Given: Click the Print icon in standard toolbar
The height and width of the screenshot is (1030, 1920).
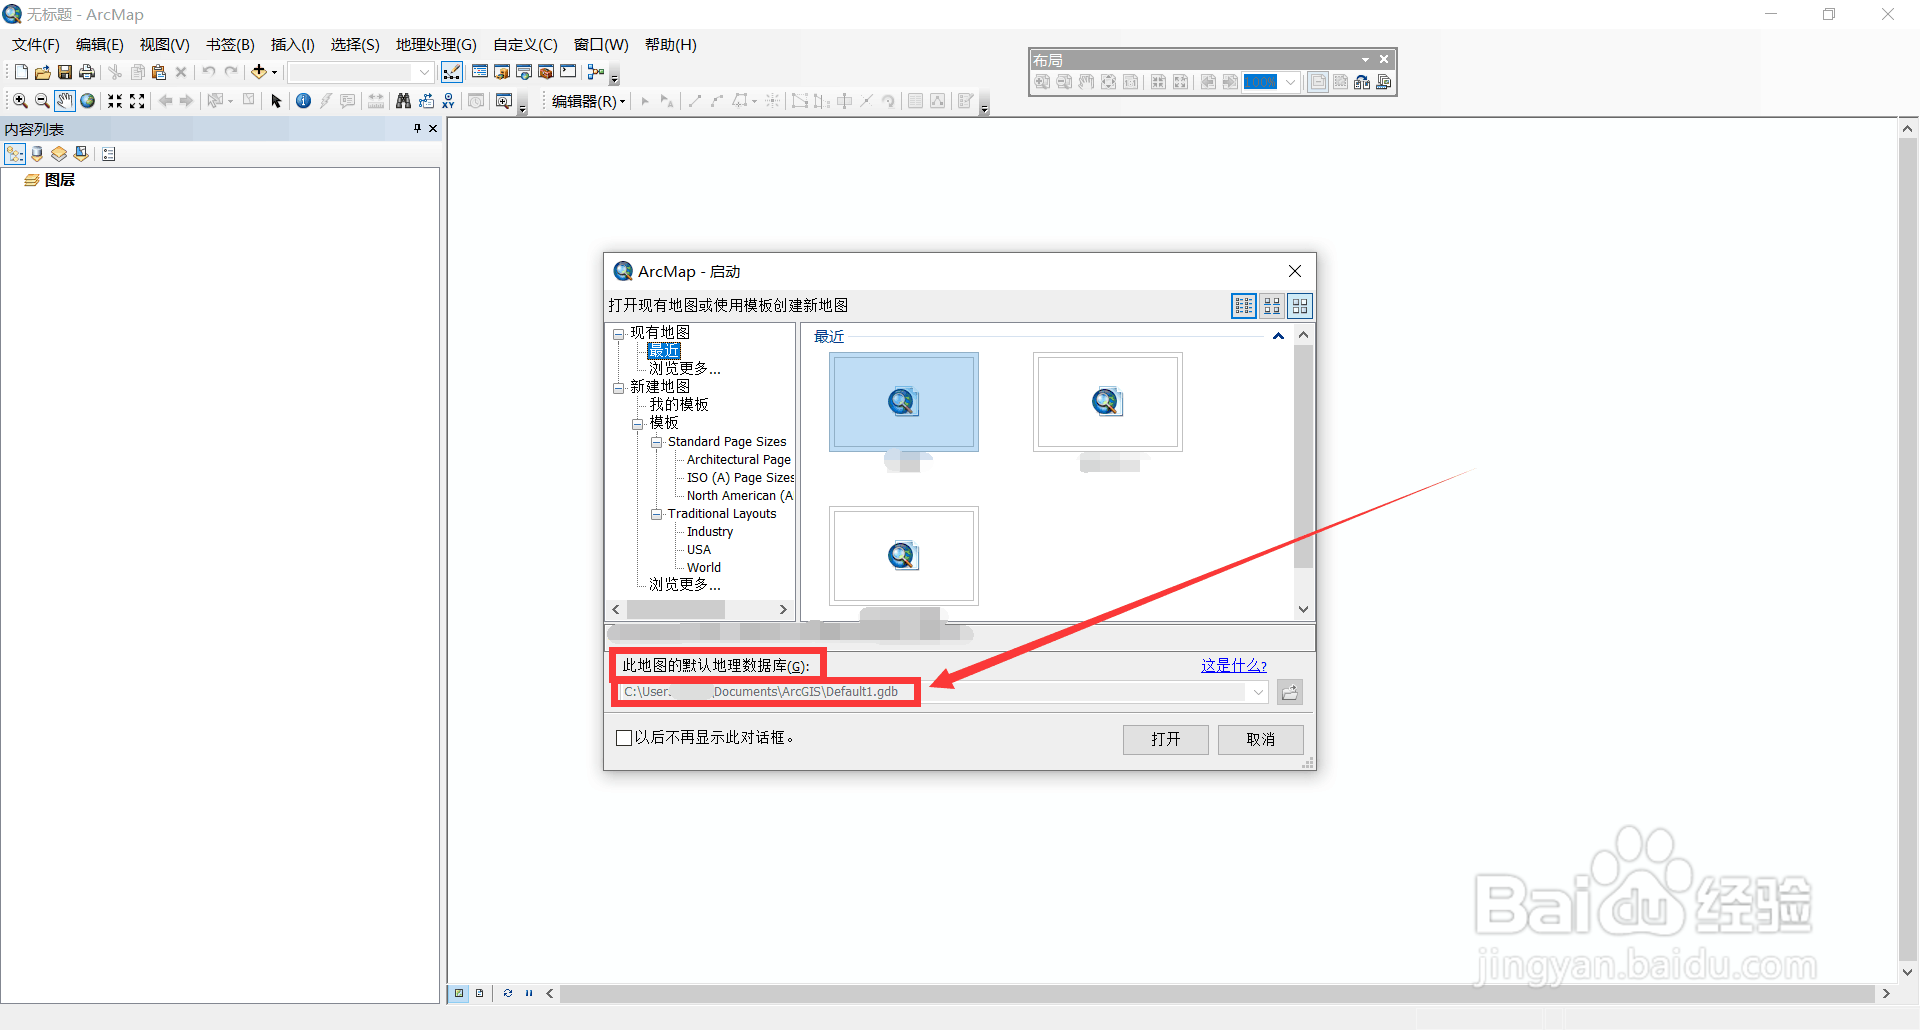Looking at the screenshot, I should coord(87,72).
